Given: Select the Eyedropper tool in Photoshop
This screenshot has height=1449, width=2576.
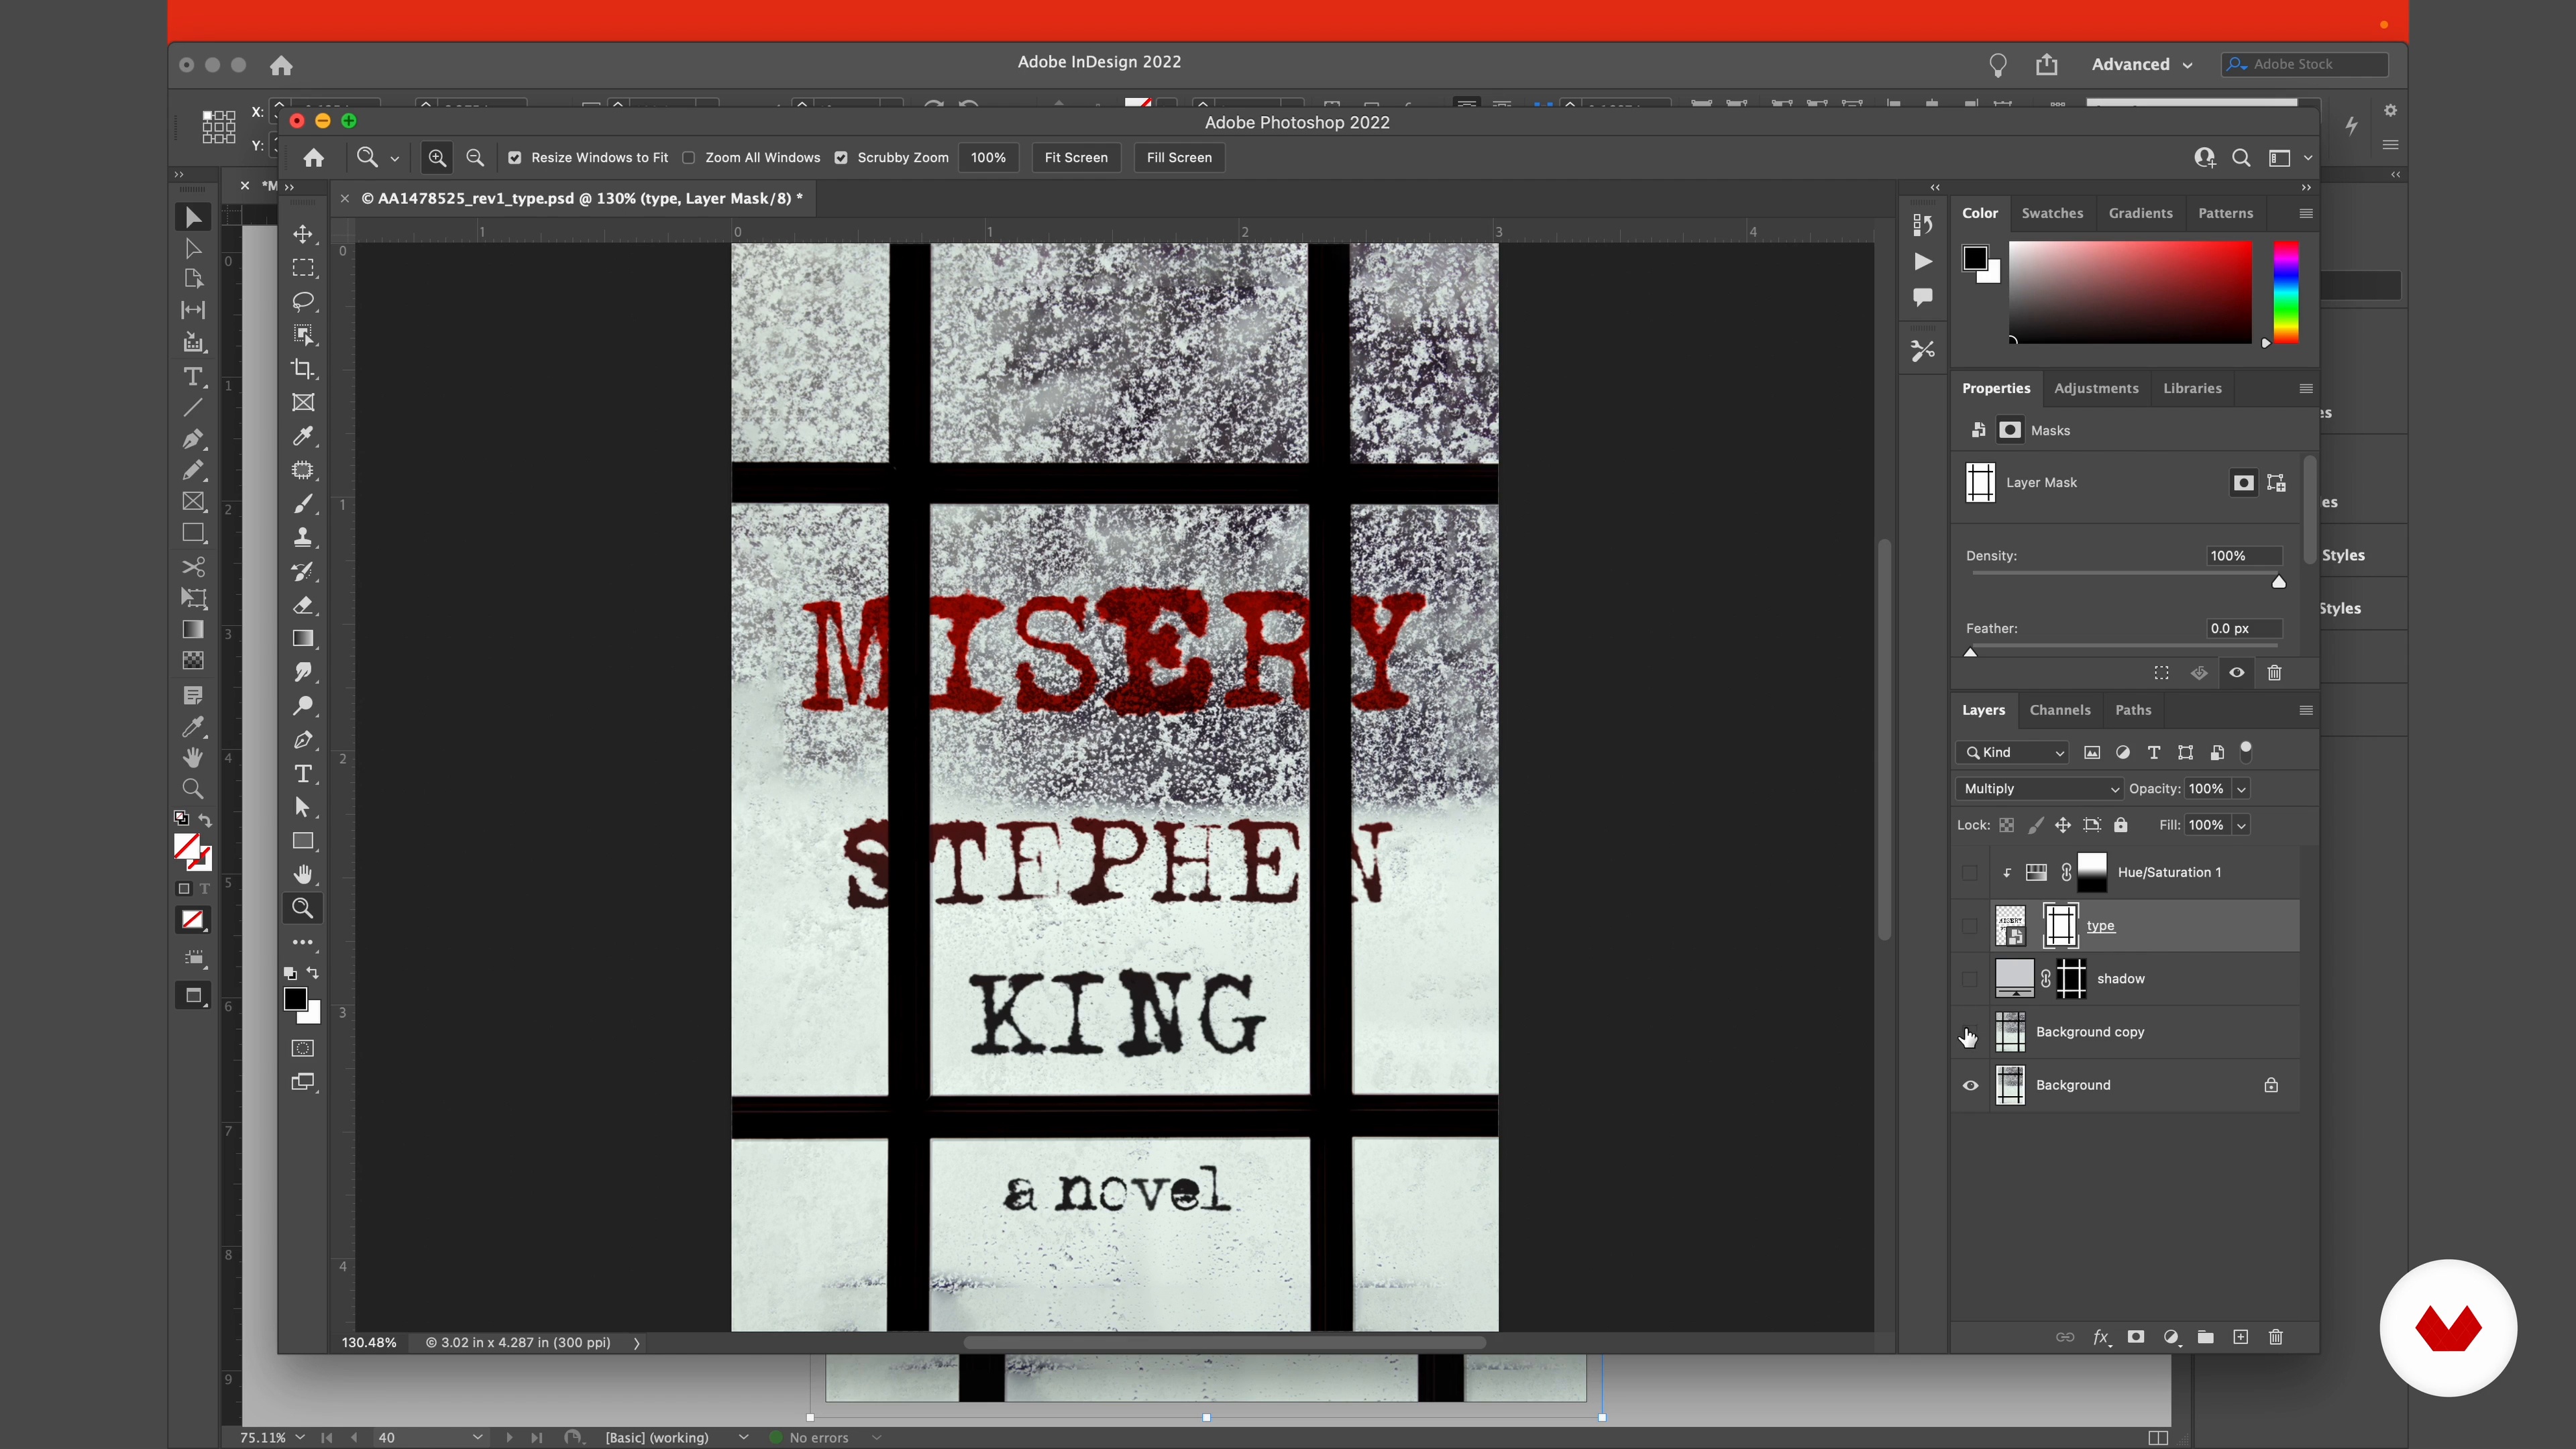Looking at the screenshot, I should coord(303,436).
